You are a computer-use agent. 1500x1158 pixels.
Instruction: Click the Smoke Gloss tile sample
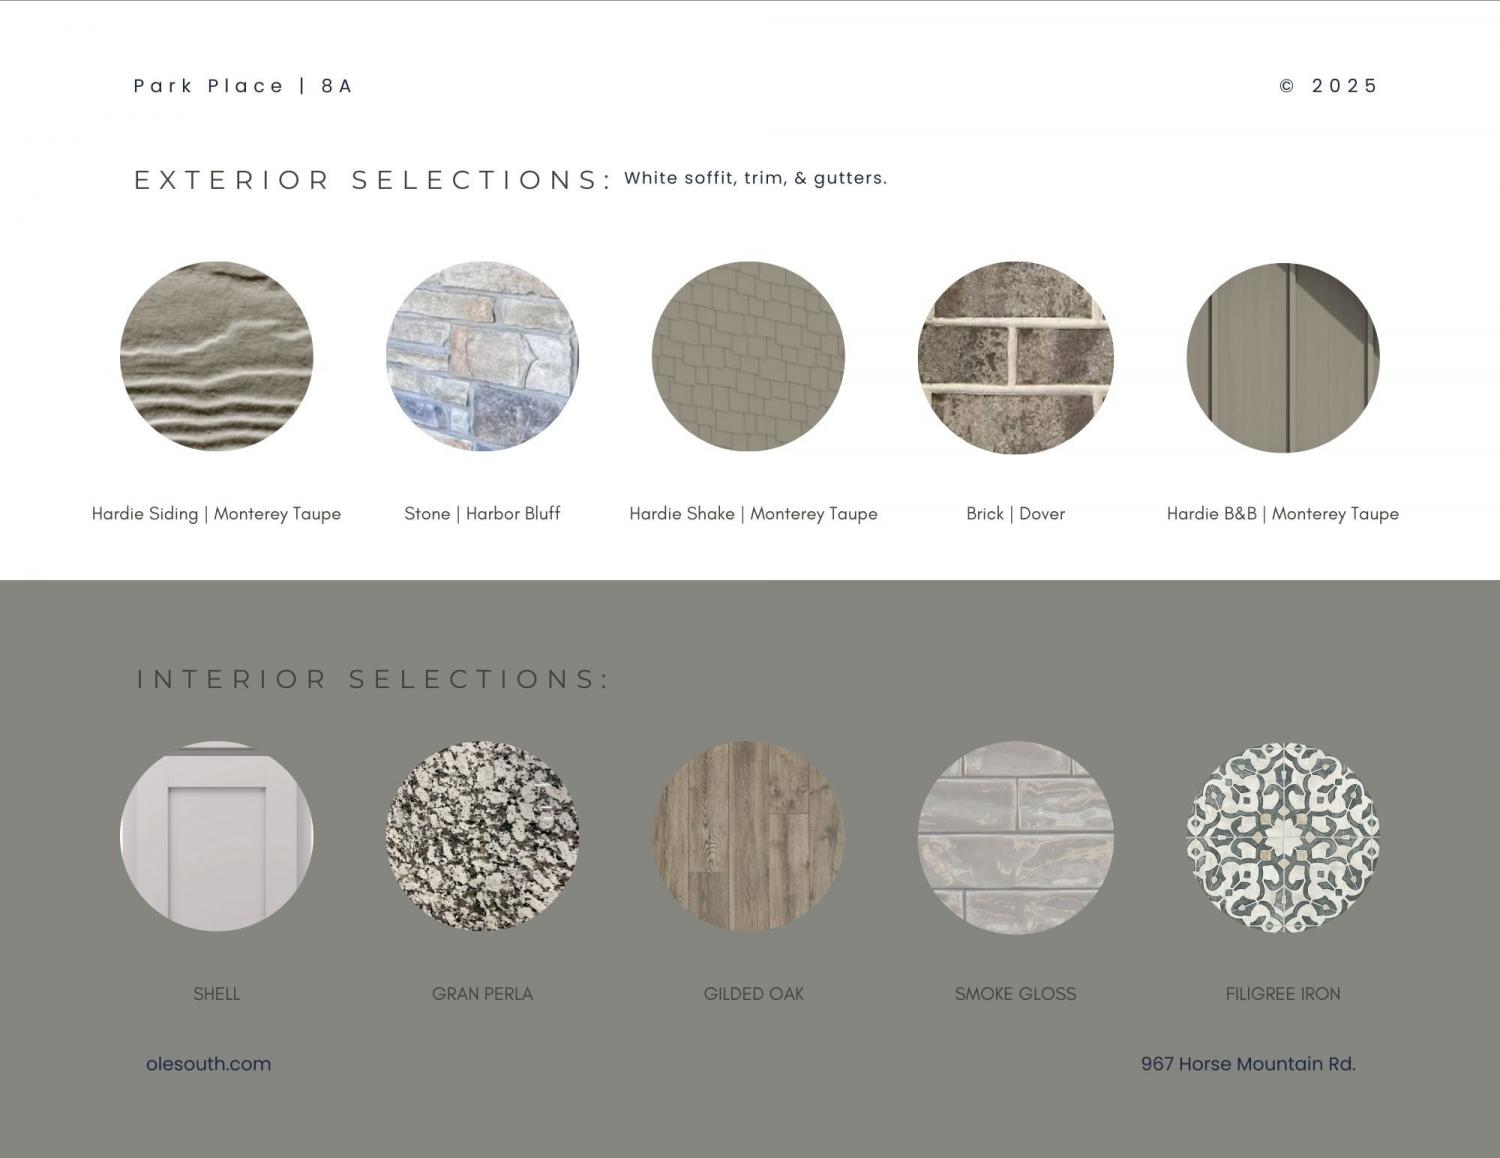1015,837
